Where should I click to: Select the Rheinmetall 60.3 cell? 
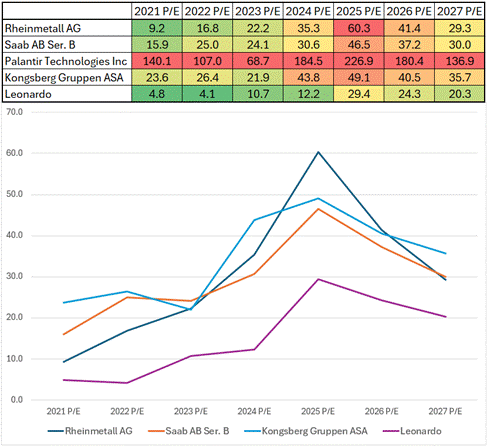pos(358,28)
